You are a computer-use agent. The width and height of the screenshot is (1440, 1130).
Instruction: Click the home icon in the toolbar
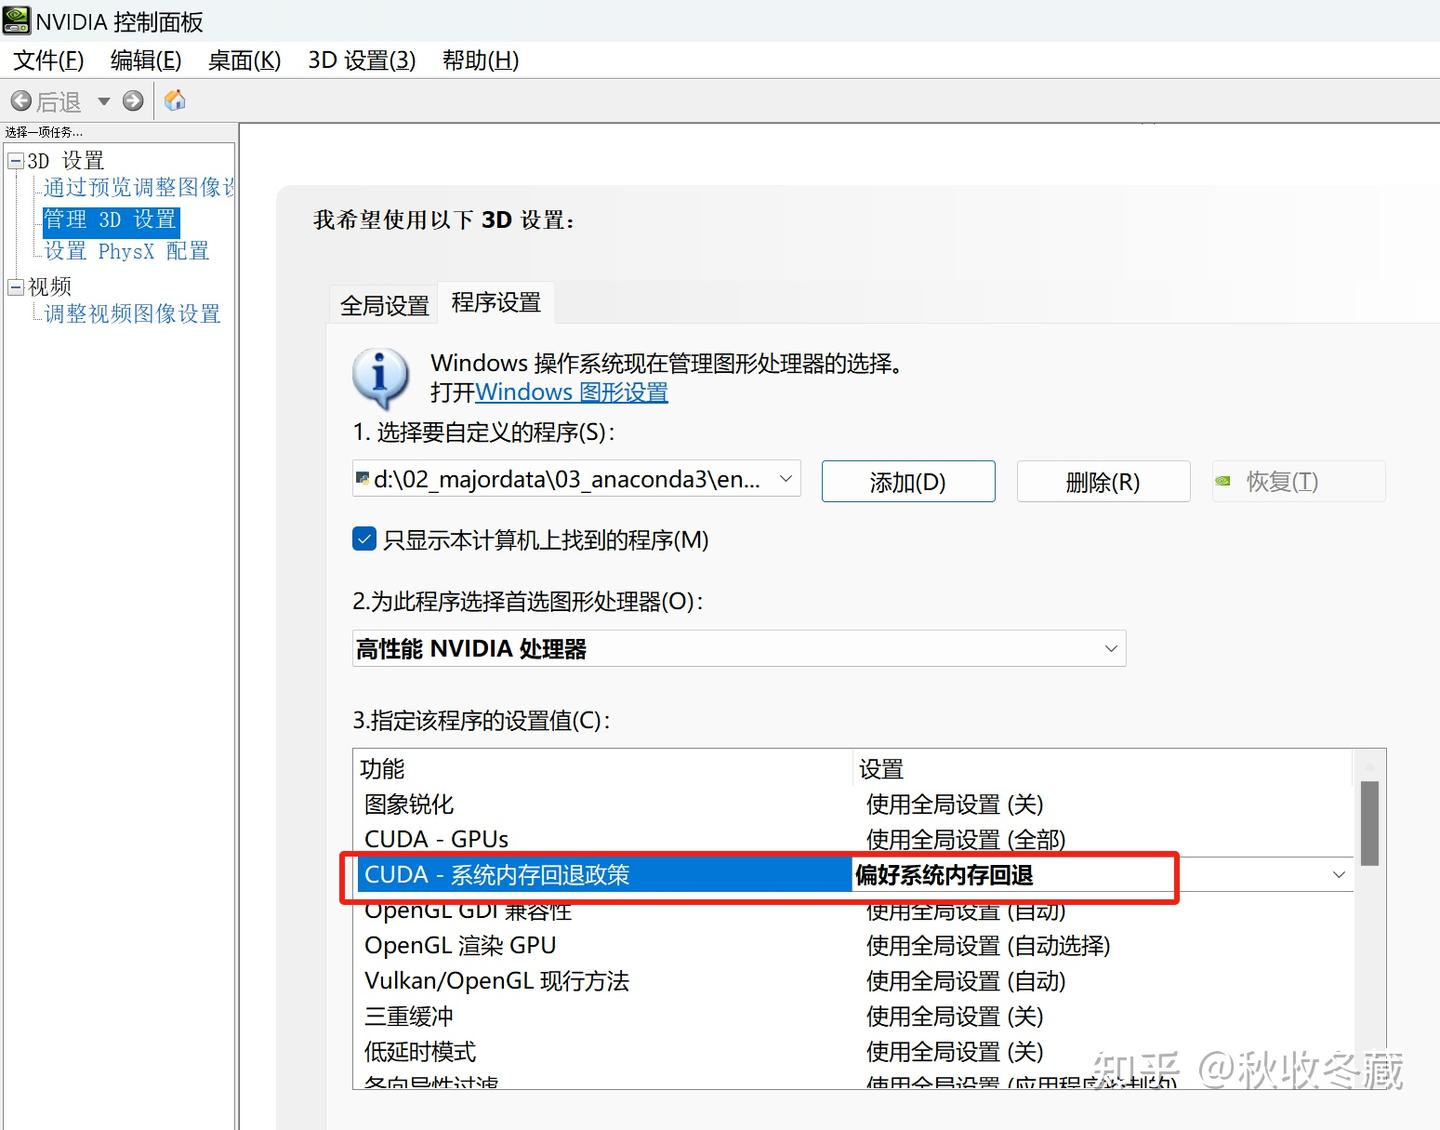[175, 100]
